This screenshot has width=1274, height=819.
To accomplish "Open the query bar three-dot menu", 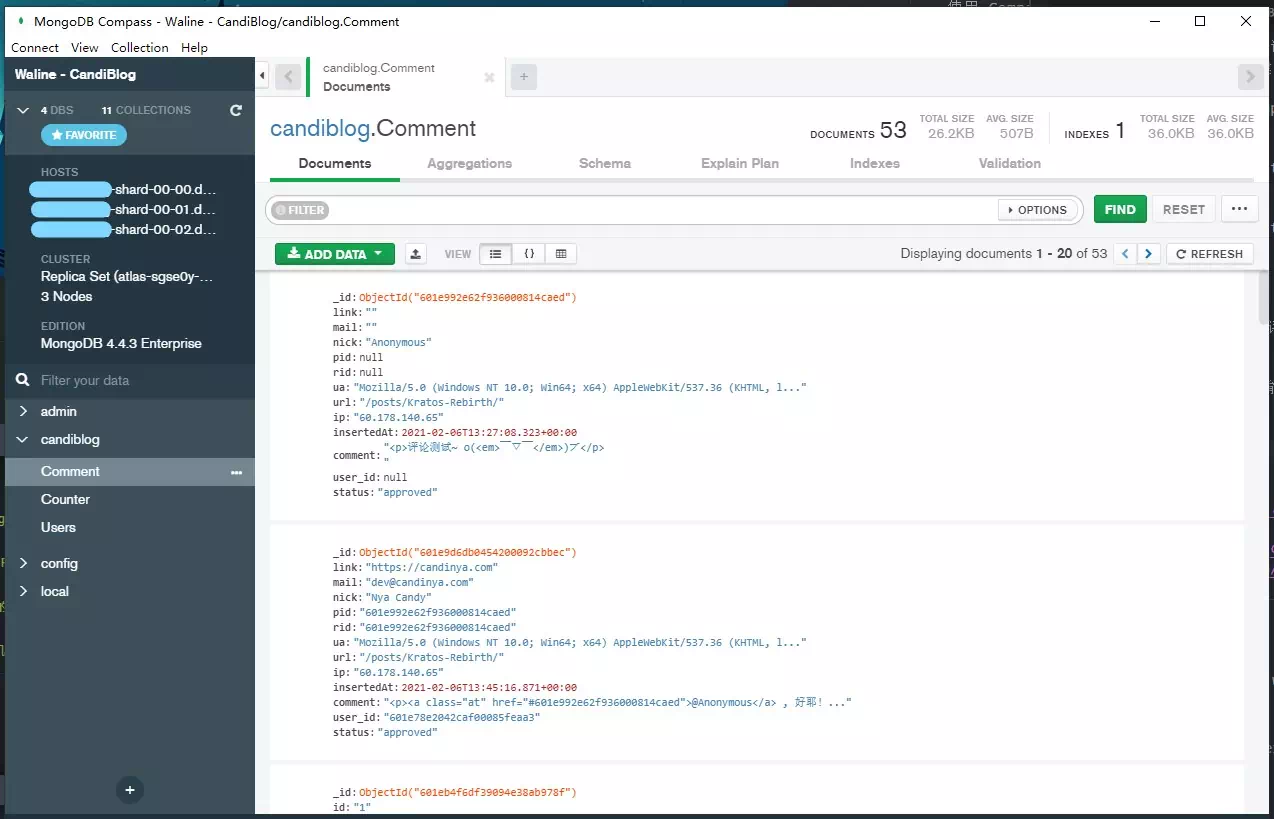I will tap(1239, 209).
